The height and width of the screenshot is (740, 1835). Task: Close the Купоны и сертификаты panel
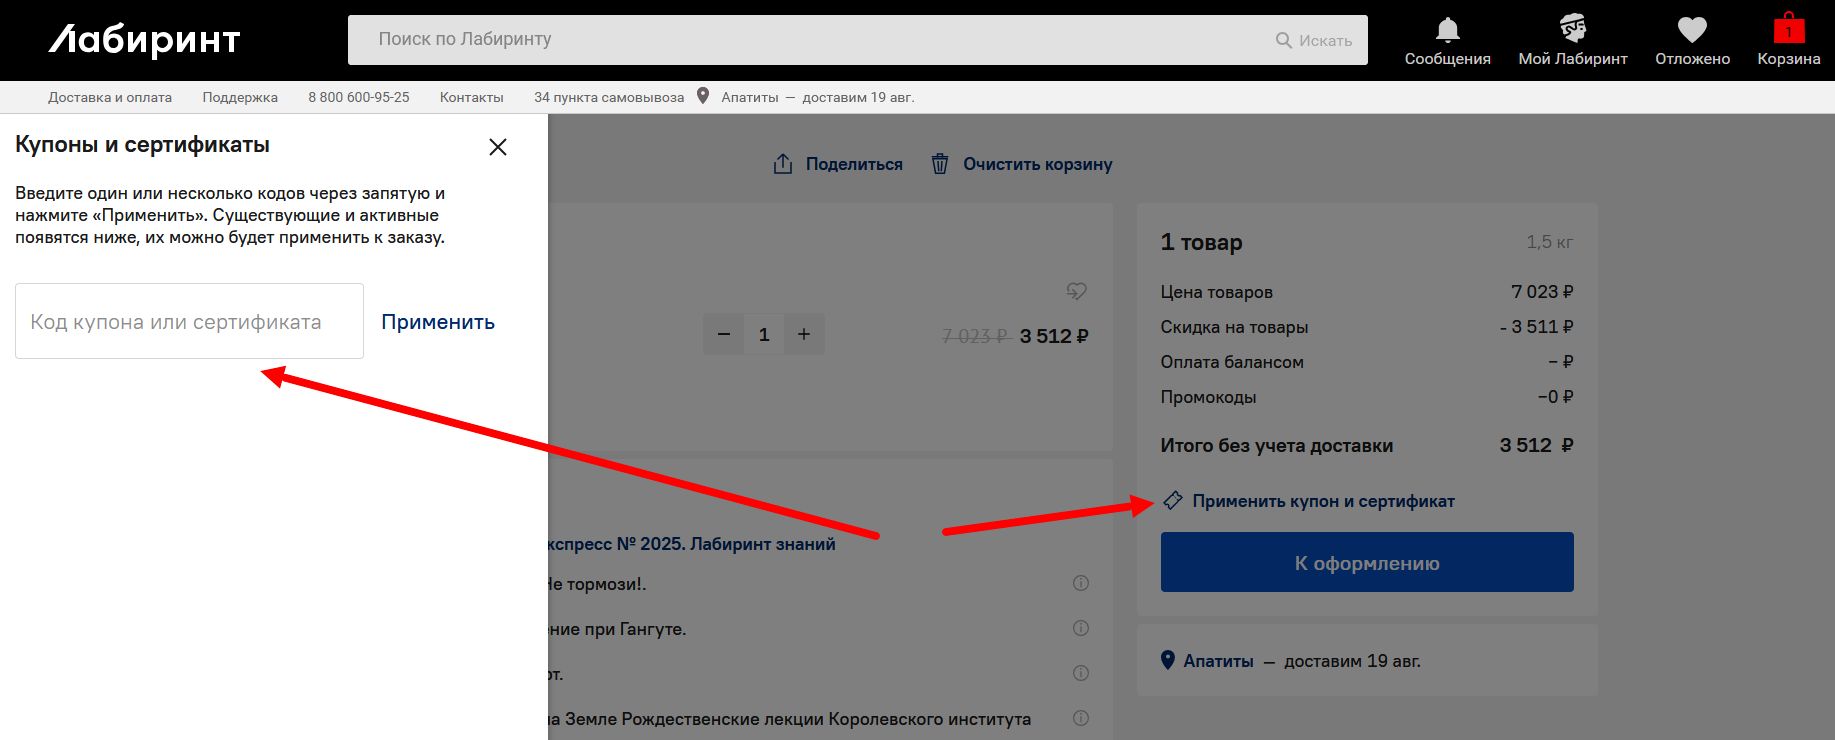498,147
